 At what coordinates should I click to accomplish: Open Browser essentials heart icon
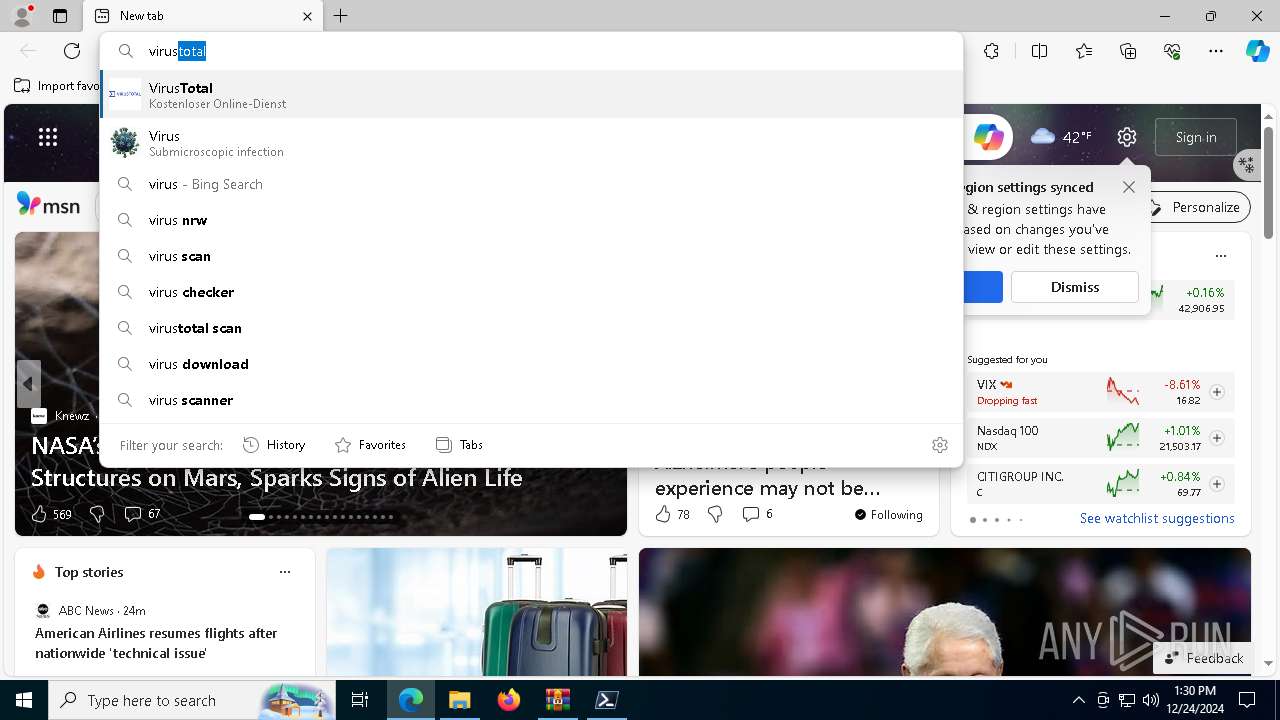(1172, 51)
